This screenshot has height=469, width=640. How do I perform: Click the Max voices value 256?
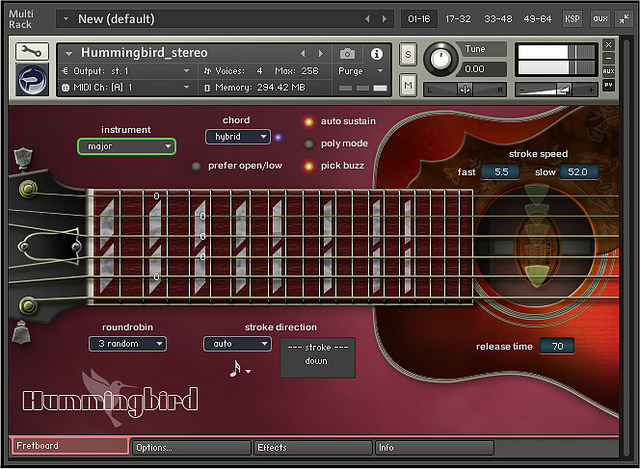[x=310, y=71]
